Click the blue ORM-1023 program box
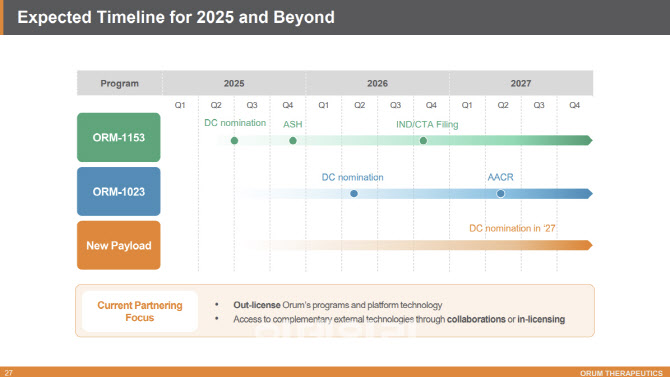This screenshot has height=377, width=670. pyautogui.click(x=119, y=191)
